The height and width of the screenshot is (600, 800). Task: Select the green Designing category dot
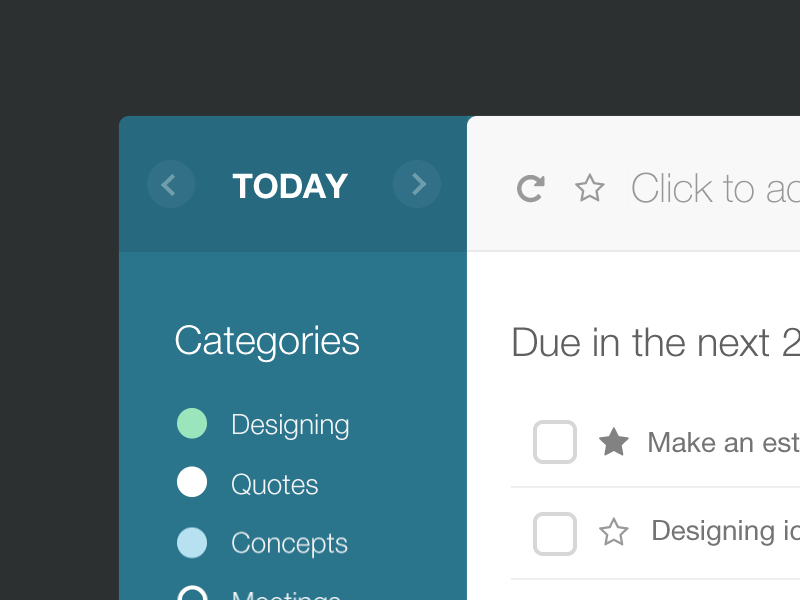tap(192, 422)
